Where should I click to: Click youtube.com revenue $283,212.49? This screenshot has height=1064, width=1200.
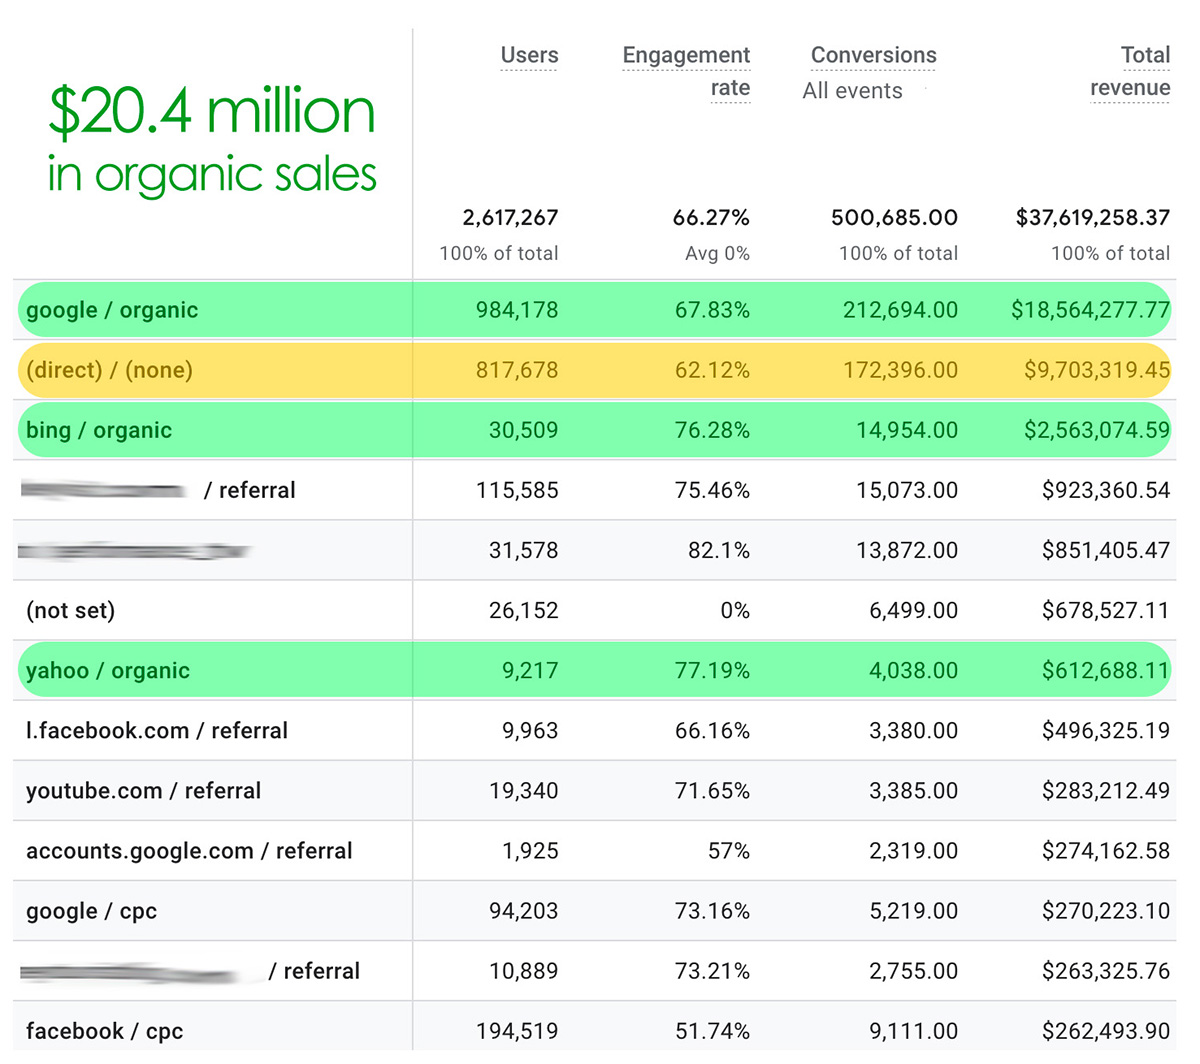[1106, 790]
